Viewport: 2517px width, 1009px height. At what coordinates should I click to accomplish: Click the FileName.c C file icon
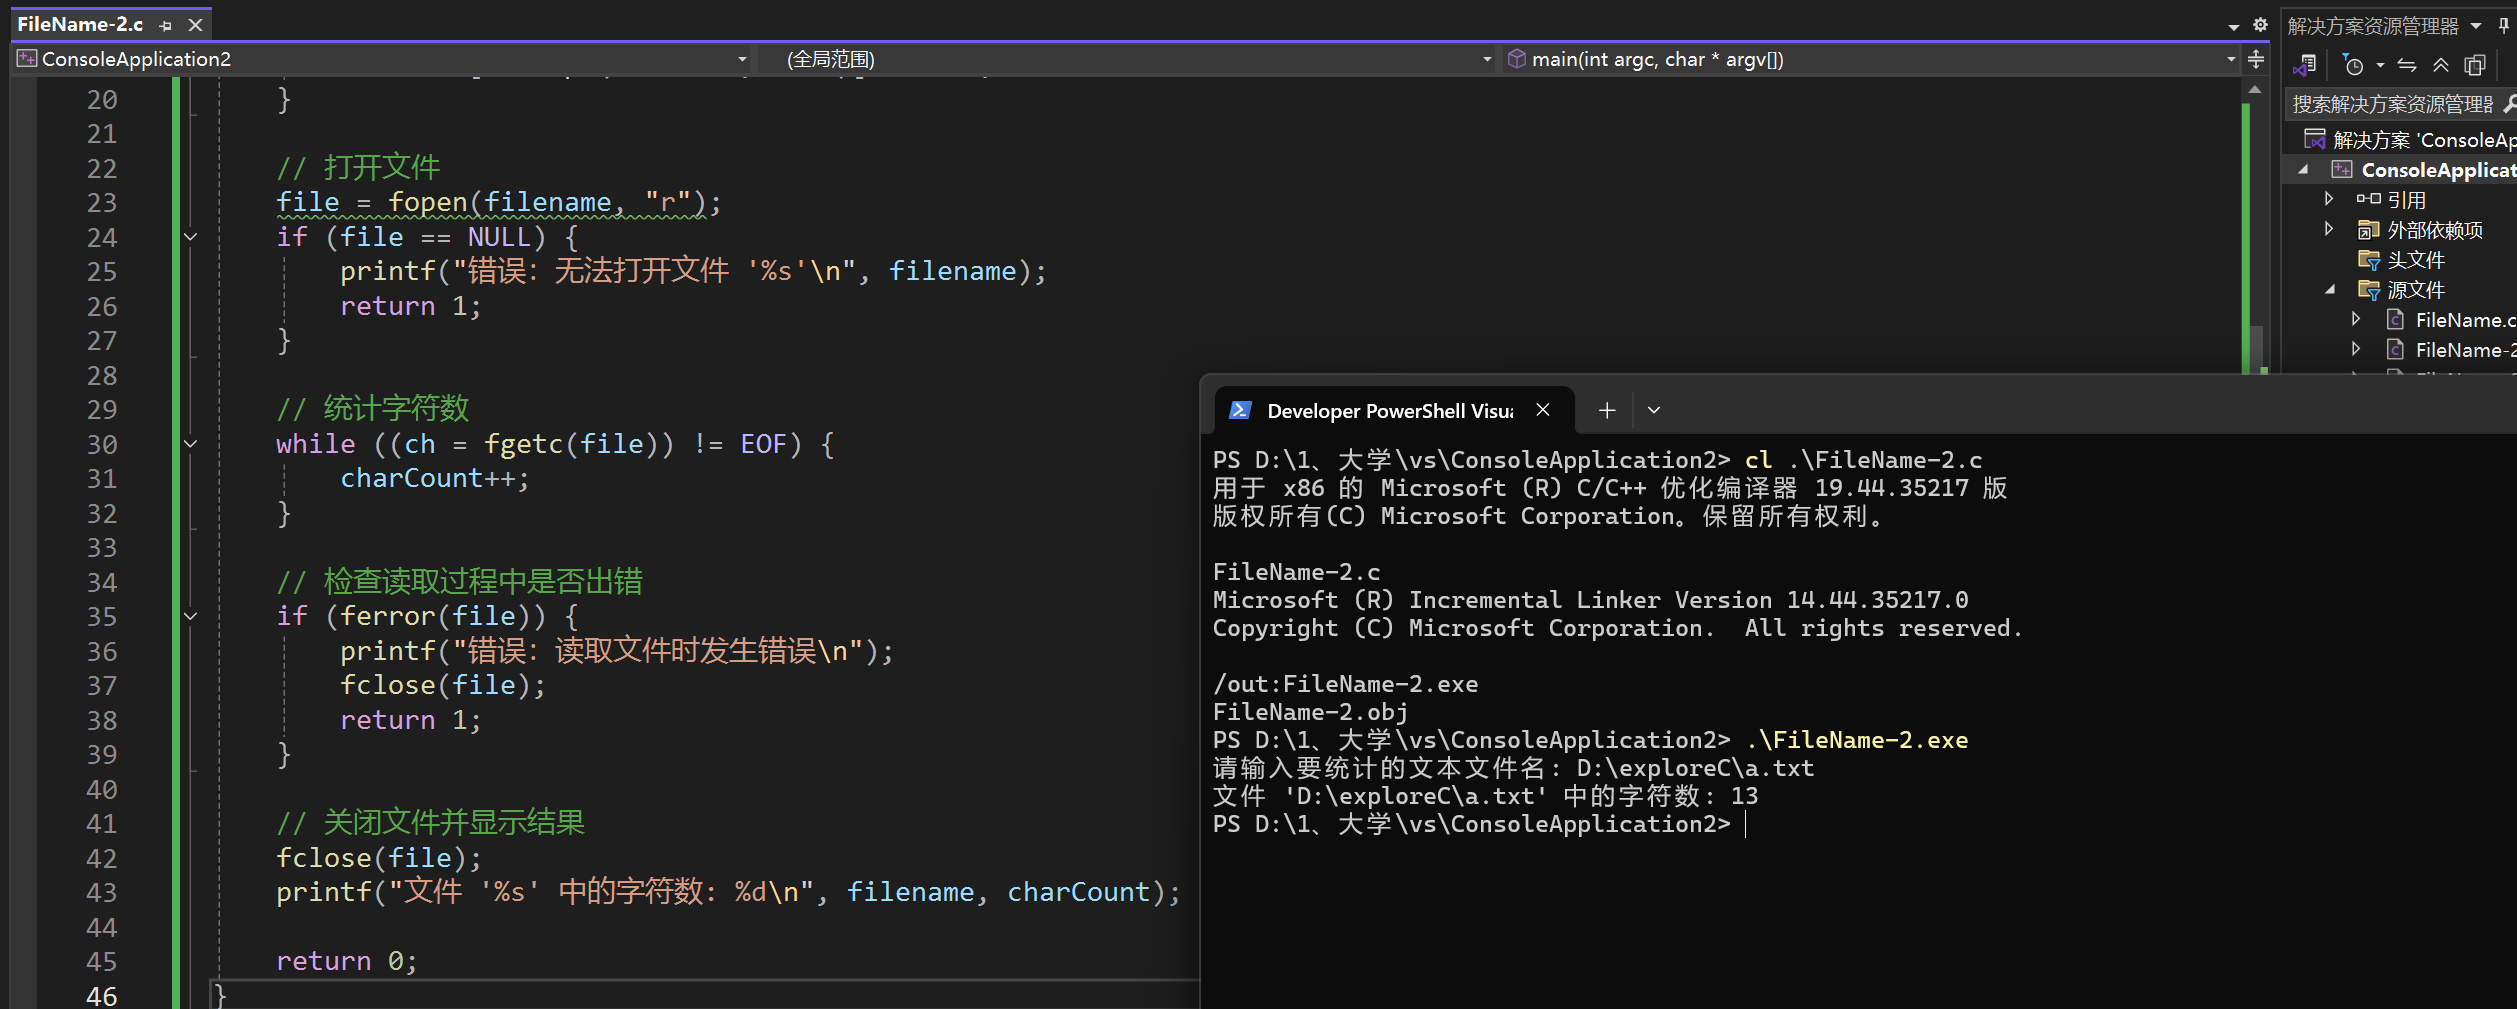point(2395,320)
